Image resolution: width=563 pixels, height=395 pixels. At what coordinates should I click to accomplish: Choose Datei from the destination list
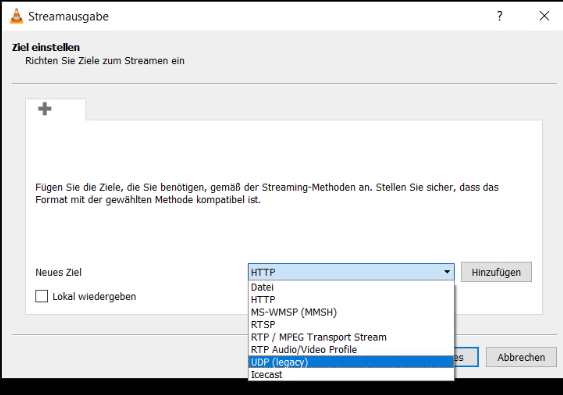[351, 287]
